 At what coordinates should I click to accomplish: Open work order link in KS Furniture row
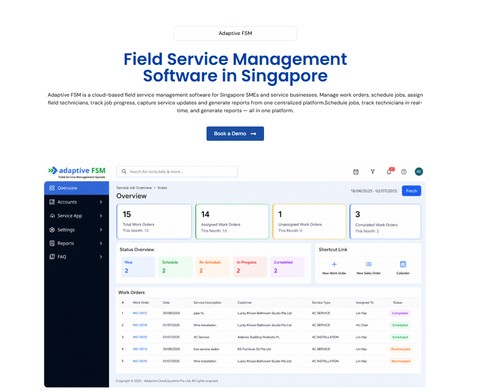140,349
